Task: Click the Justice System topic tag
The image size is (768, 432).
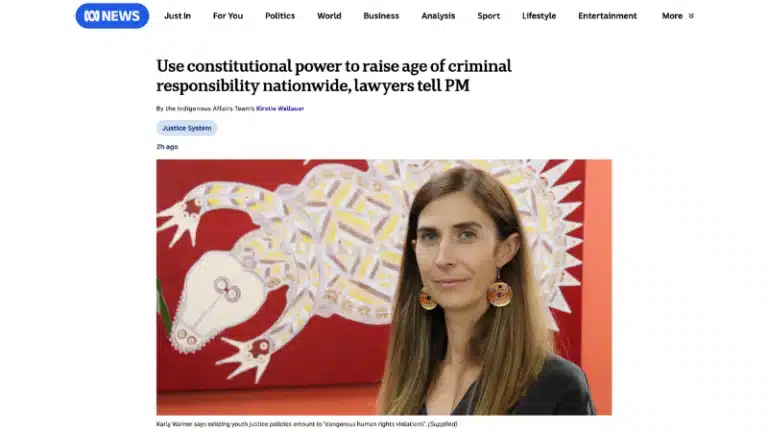Action: 187,128
